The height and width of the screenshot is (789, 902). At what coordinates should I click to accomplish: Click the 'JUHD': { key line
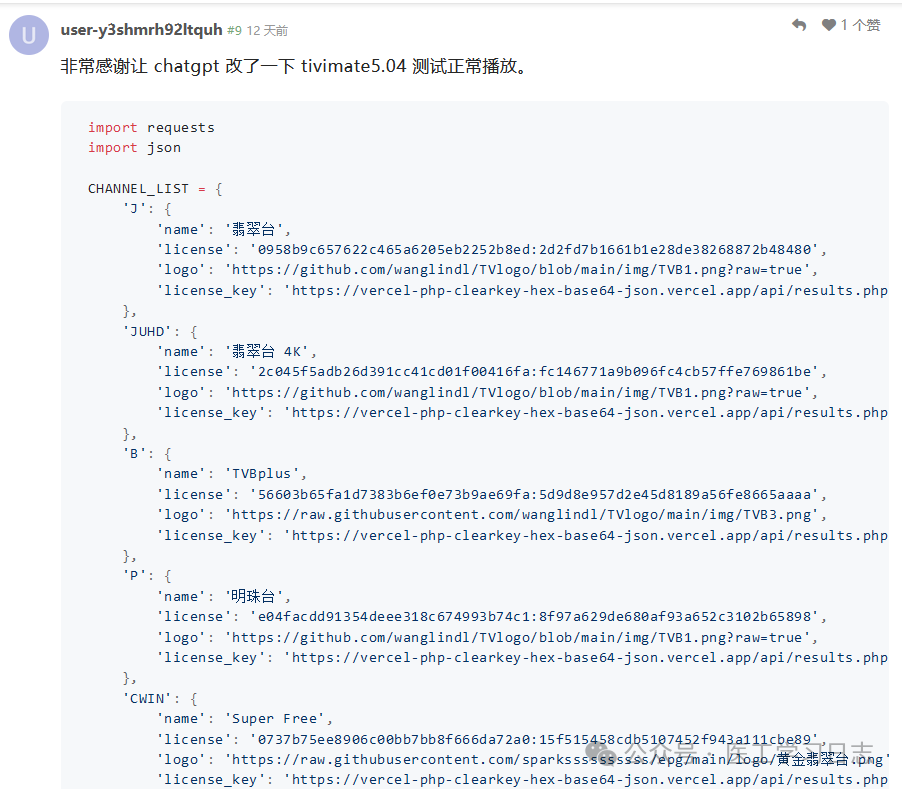tap(160, 332)
